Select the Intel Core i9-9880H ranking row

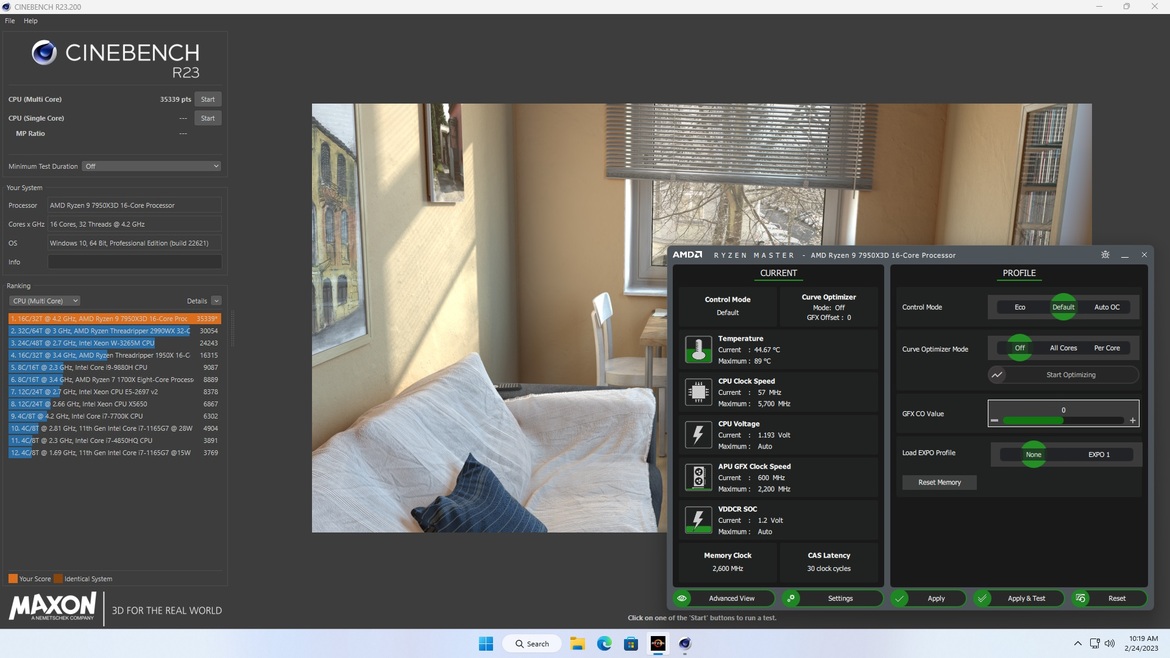[x=114, y=367]
